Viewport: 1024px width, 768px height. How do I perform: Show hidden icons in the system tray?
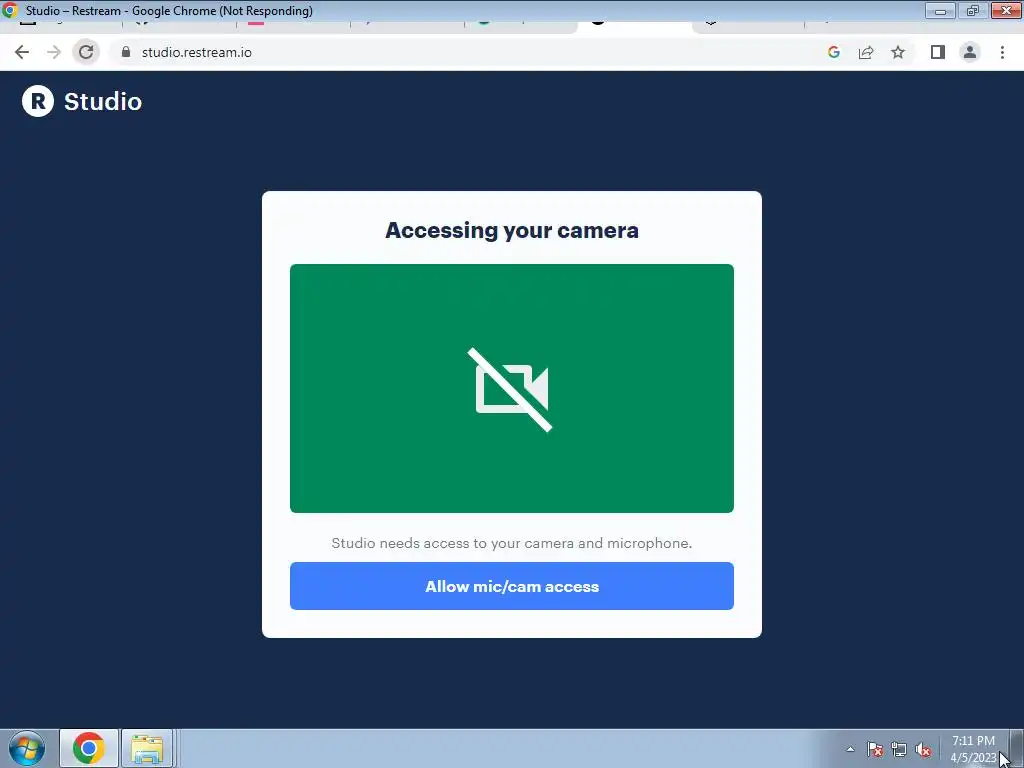850,749
